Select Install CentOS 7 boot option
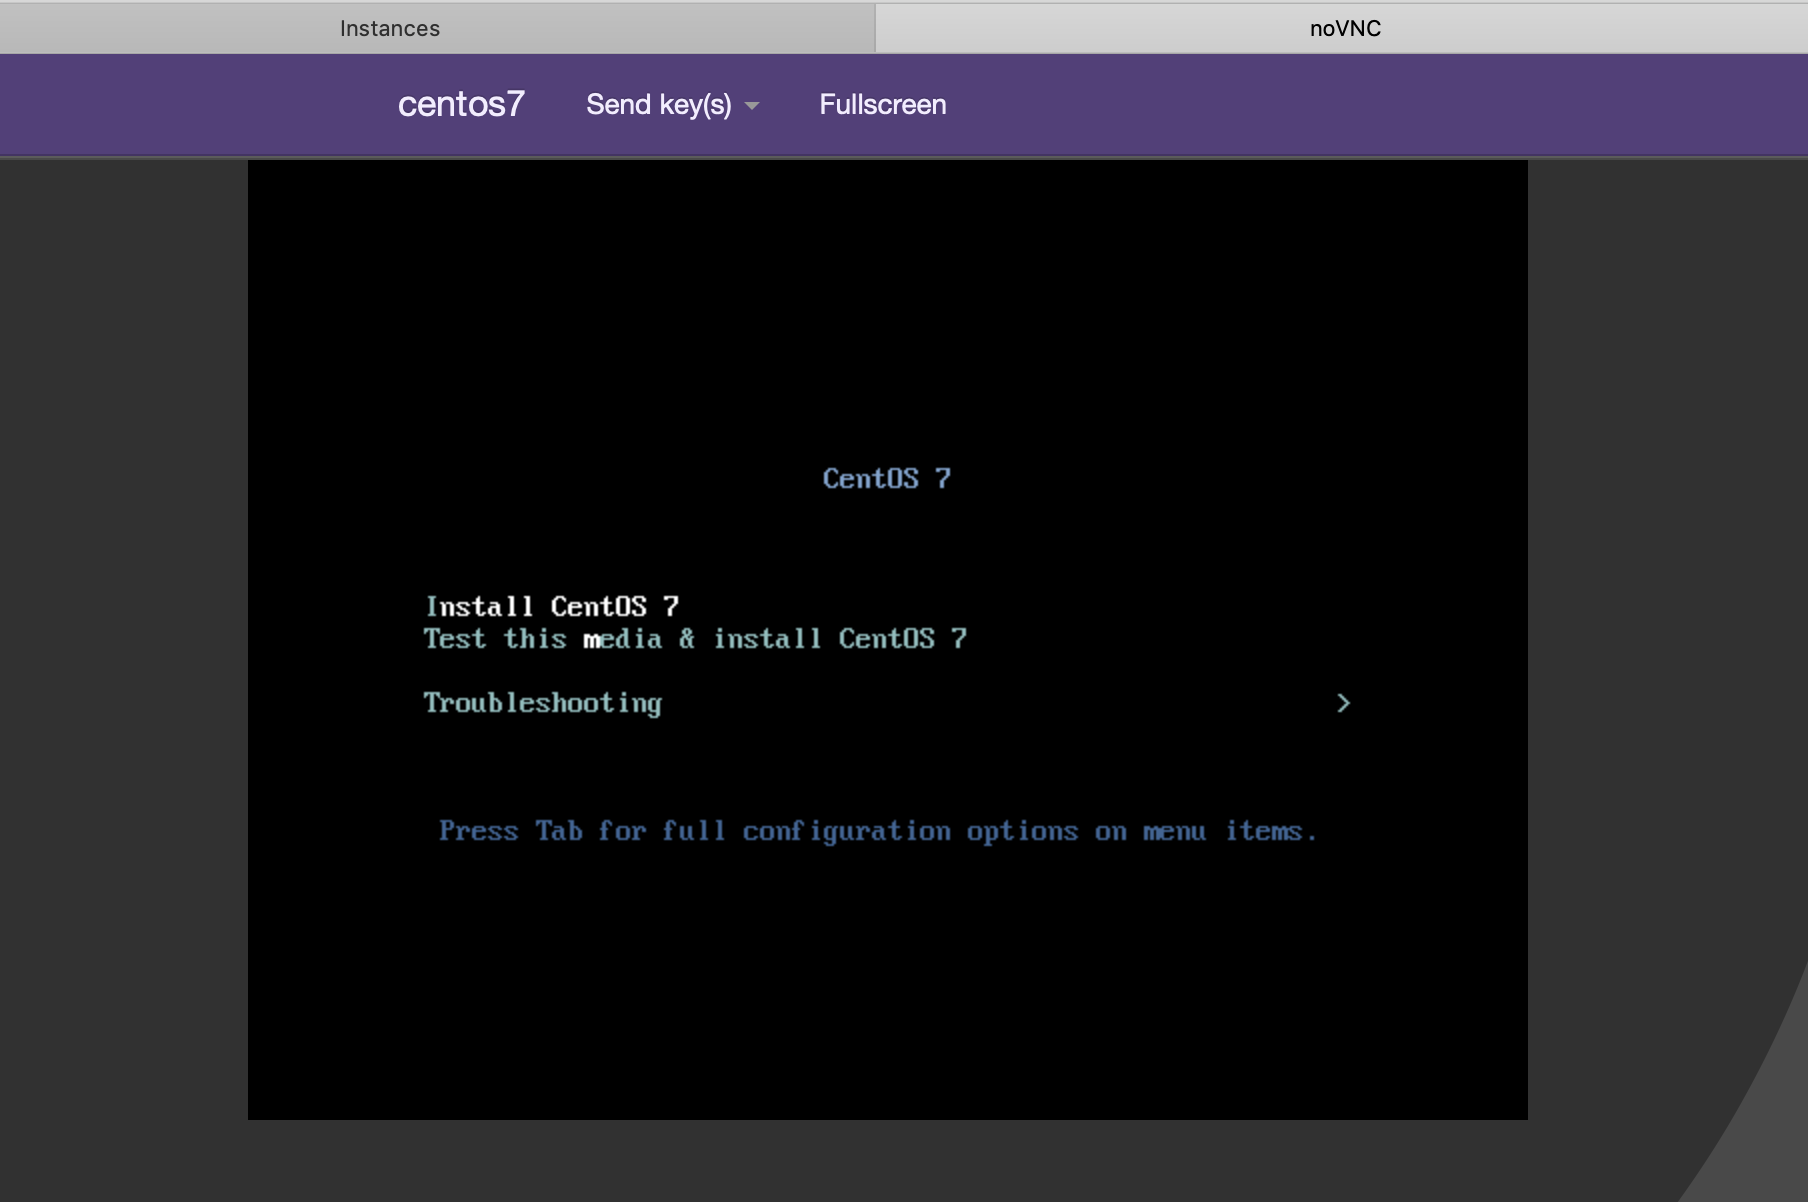The height and width of the screenshot is (1202, 1808). [x=552, y=606]
